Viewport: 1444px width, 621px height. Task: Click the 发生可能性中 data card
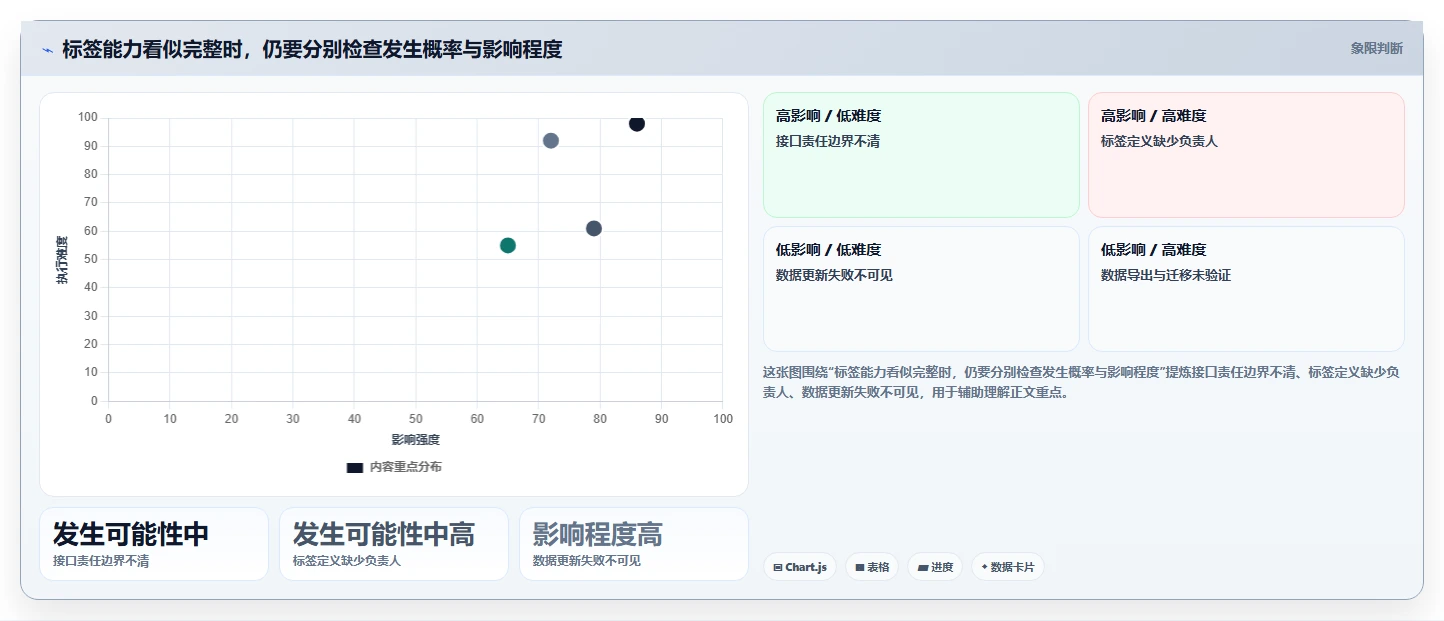(x=154, y=544)
